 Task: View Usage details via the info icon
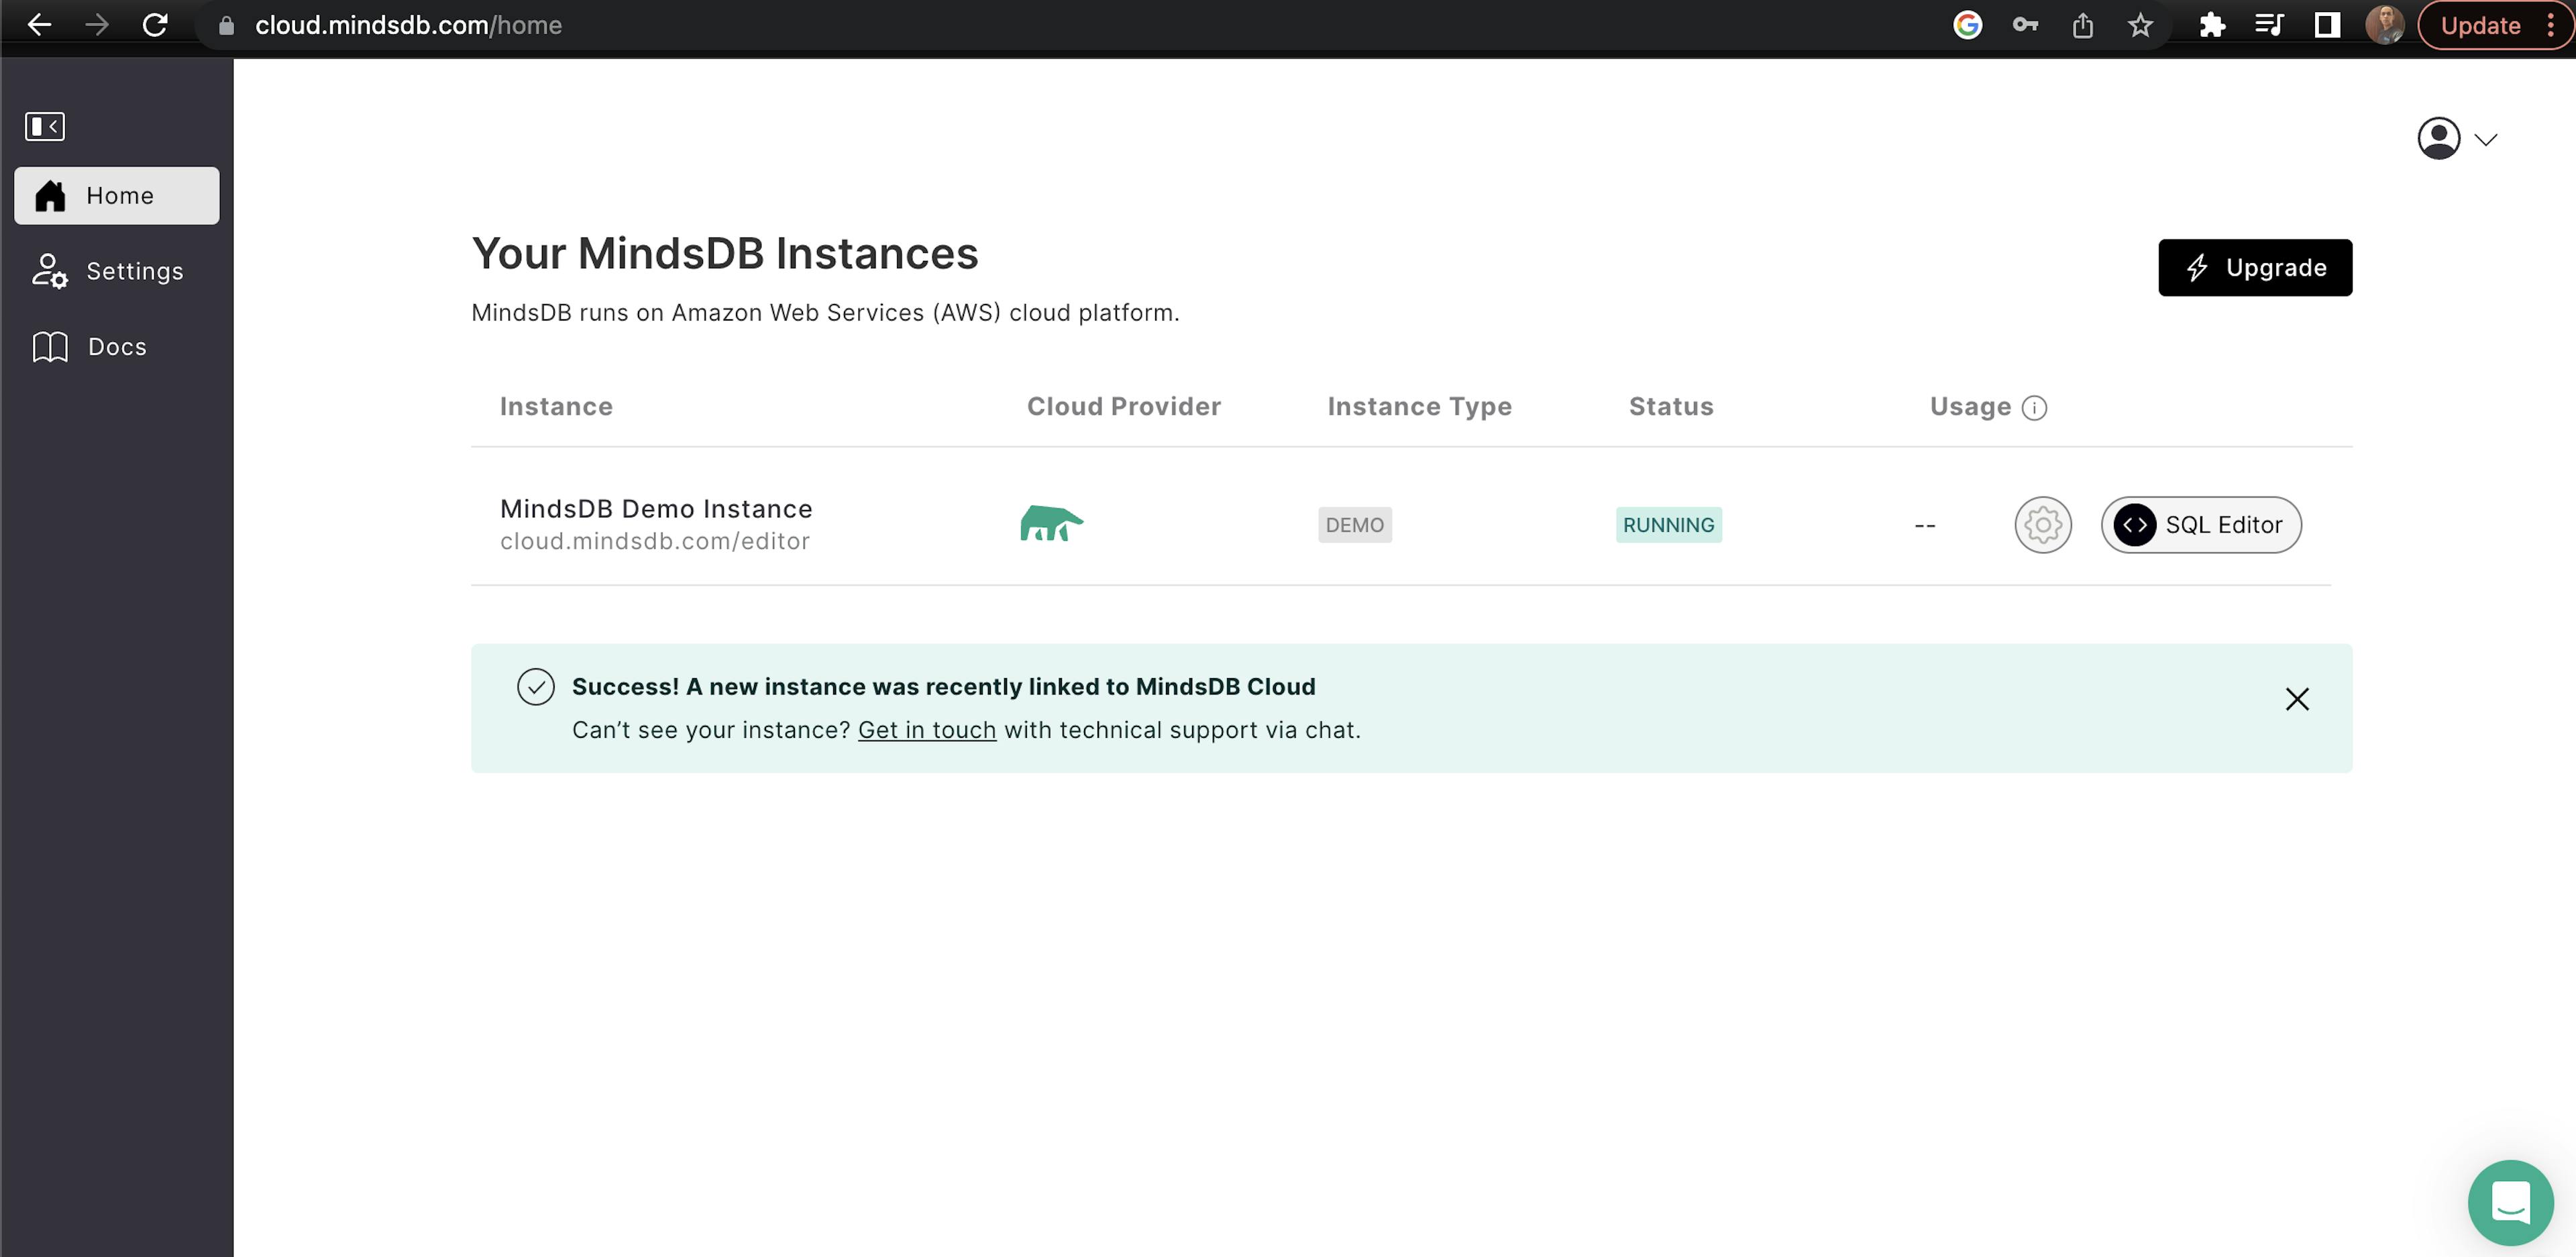point(2035,408)
